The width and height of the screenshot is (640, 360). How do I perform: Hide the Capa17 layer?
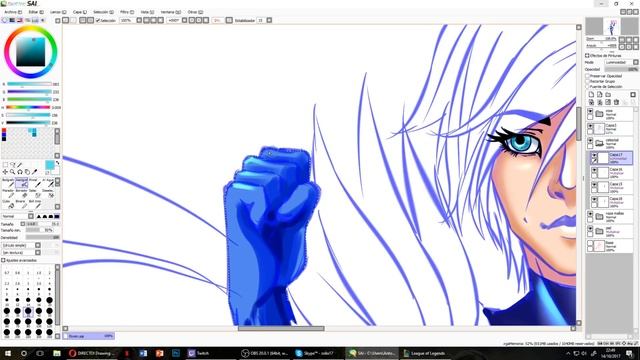tap(594, 156)
